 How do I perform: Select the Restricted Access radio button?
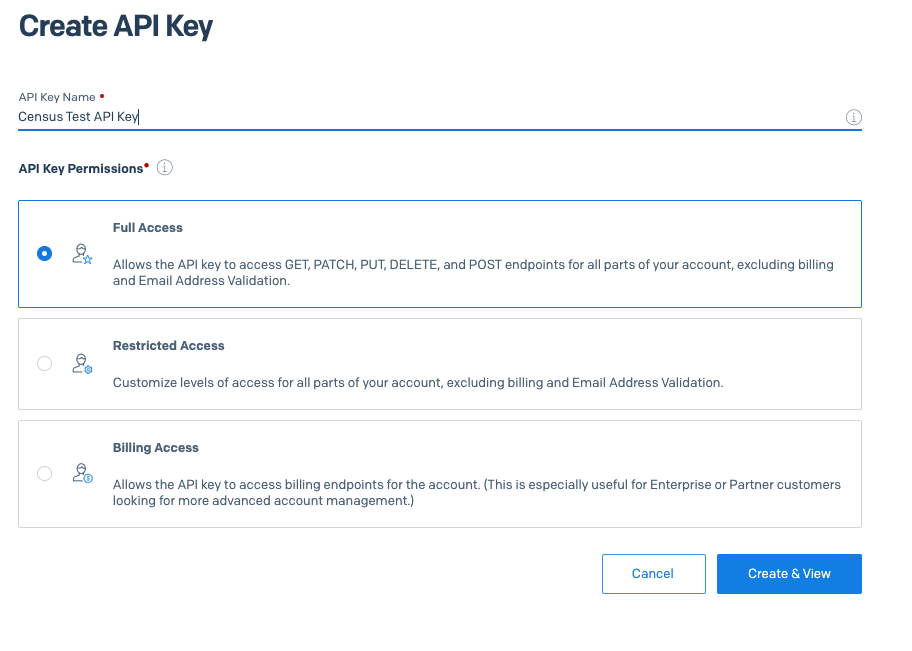click(x=44, y=364)
